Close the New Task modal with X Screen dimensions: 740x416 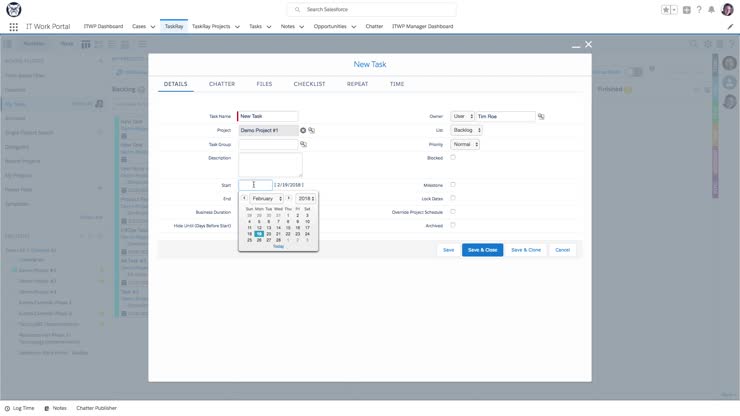(589, 44)
